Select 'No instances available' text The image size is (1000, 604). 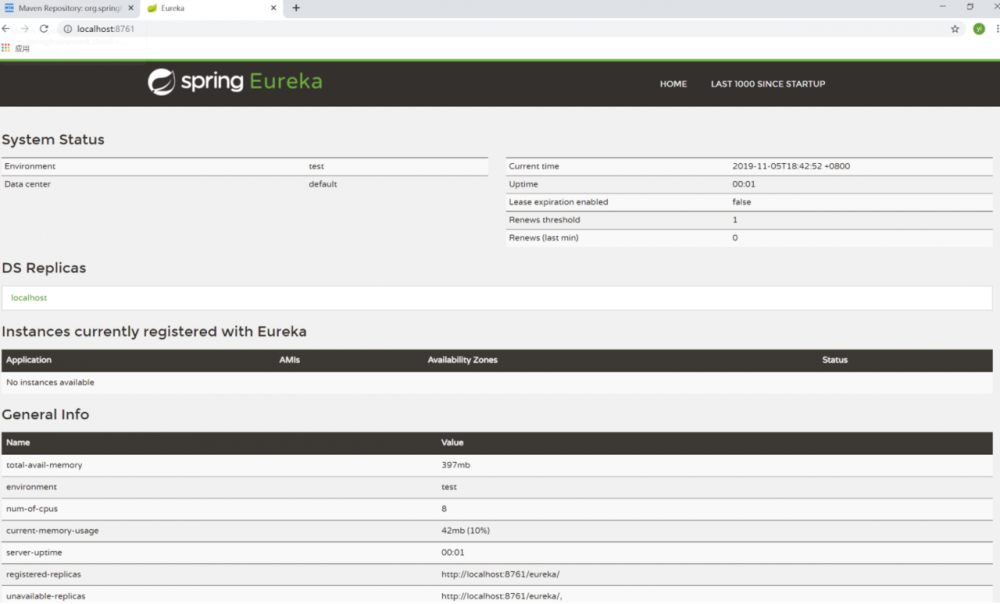tap(50, 383)
